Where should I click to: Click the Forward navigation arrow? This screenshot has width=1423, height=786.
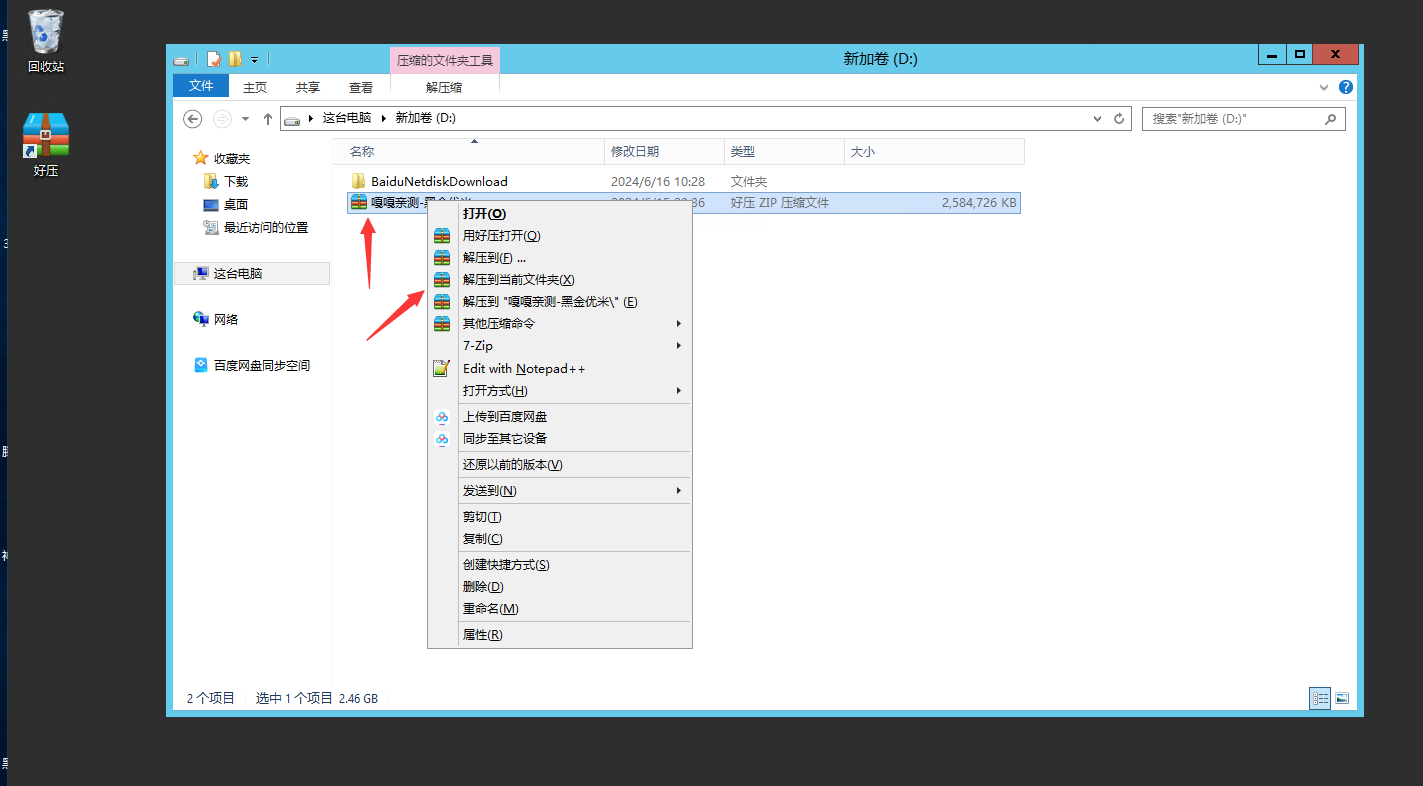point(222,118)
